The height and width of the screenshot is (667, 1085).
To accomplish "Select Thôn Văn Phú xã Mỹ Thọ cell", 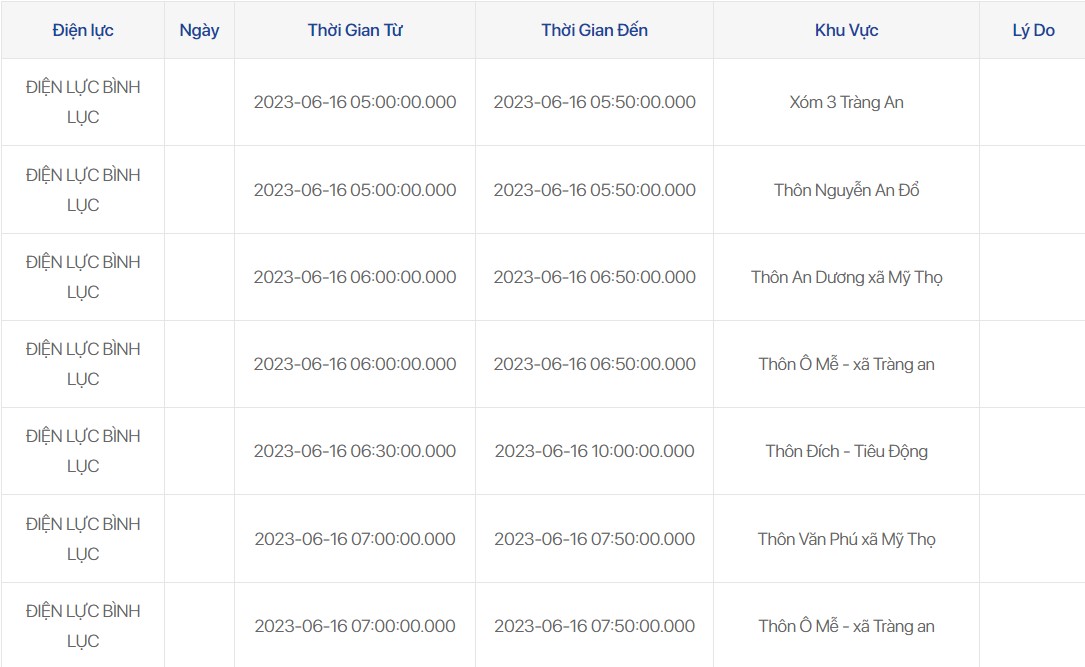I will (846, 539).
